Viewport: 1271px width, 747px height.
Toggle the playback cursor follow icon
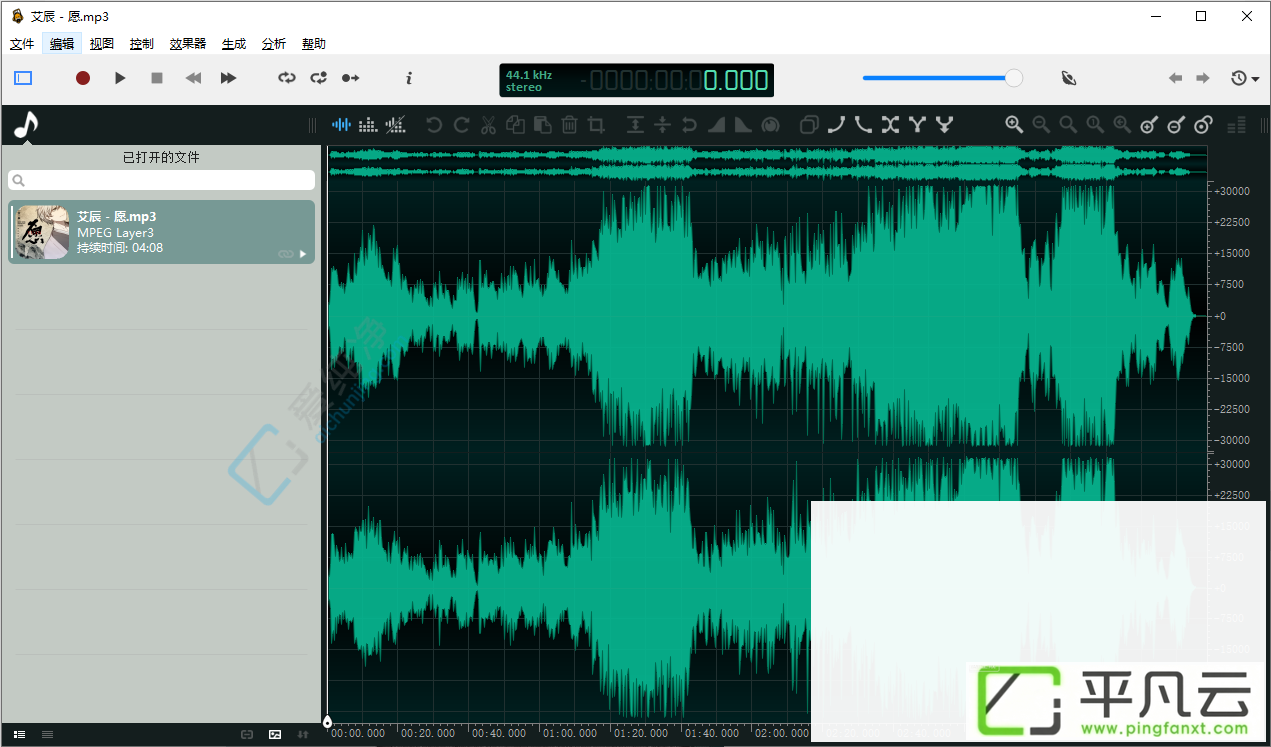click(351, 78)
